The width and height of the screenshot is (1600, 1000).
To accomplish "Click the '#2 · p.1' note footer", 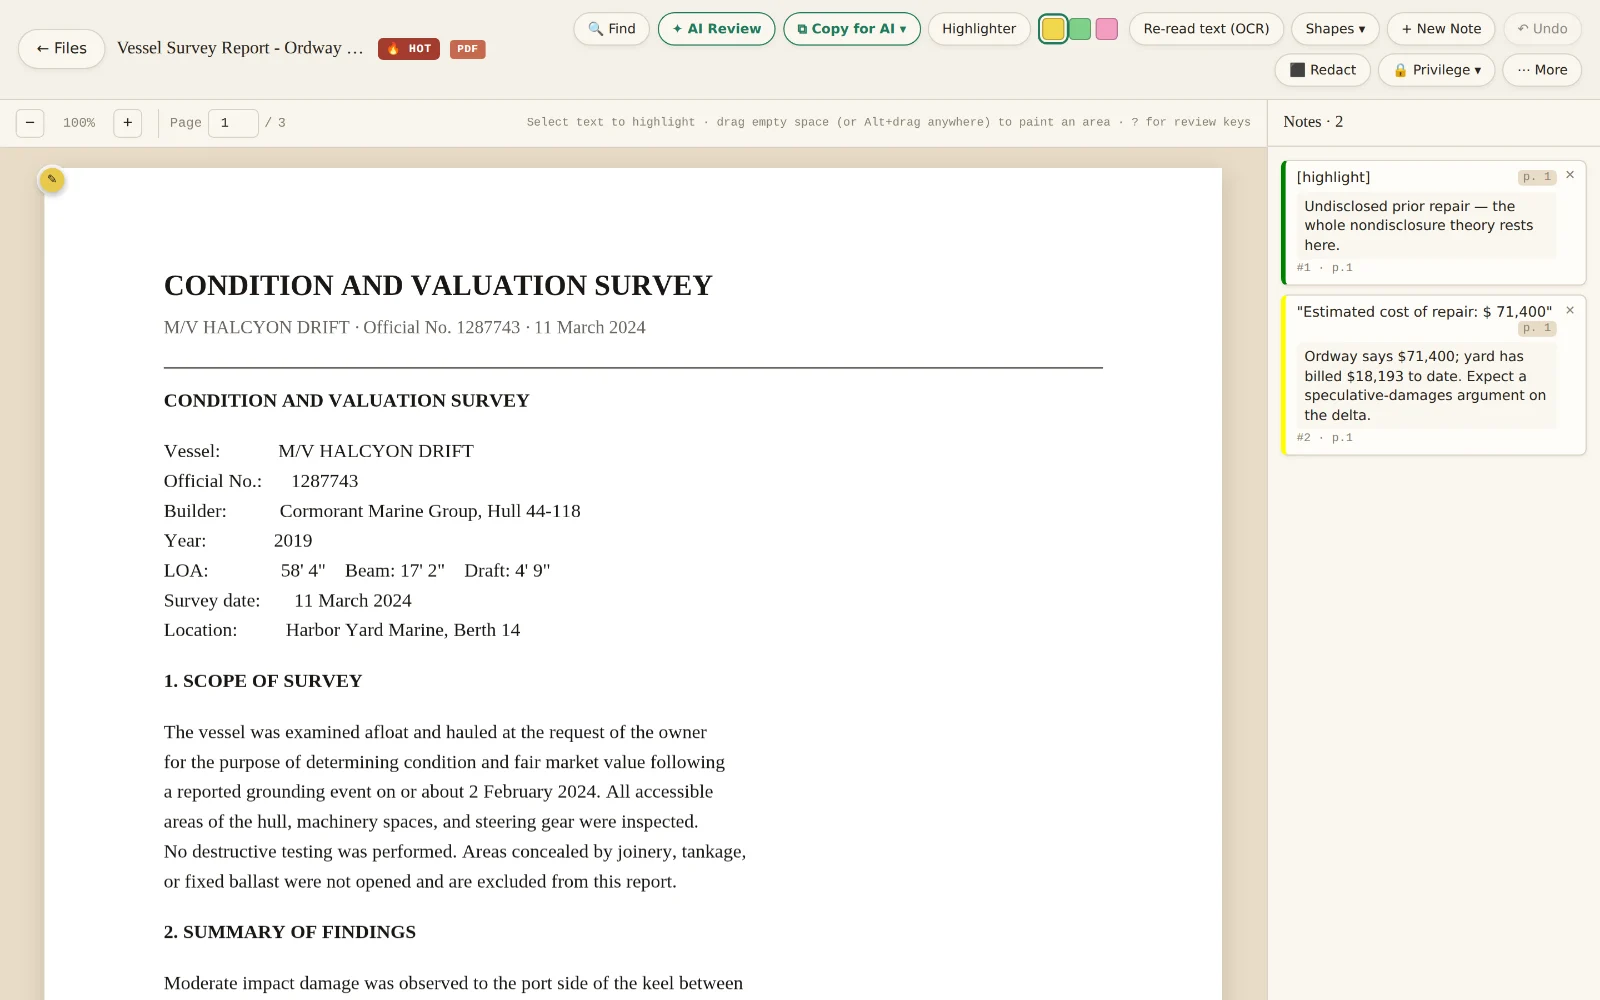I will tap(1324, 438).
